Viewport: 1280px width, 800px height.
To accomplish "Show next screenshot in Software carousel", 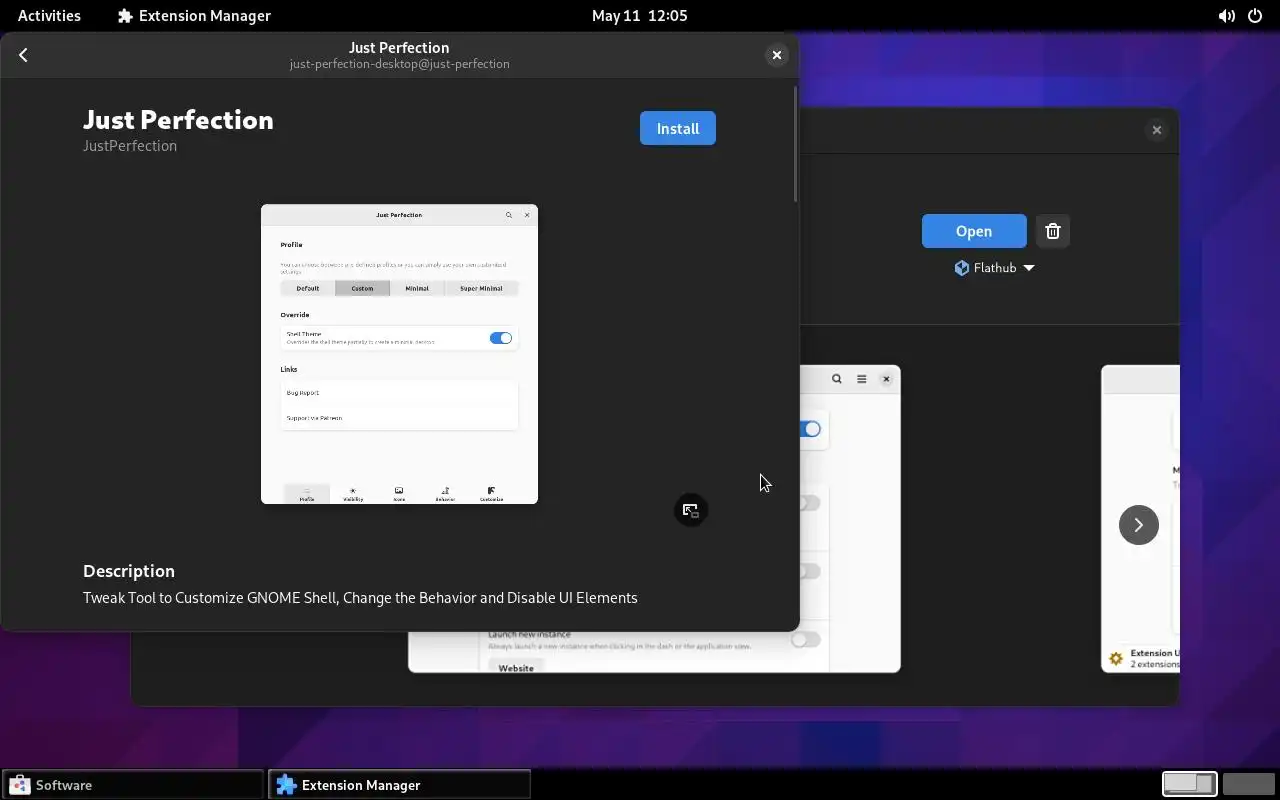I will 1138,525.
